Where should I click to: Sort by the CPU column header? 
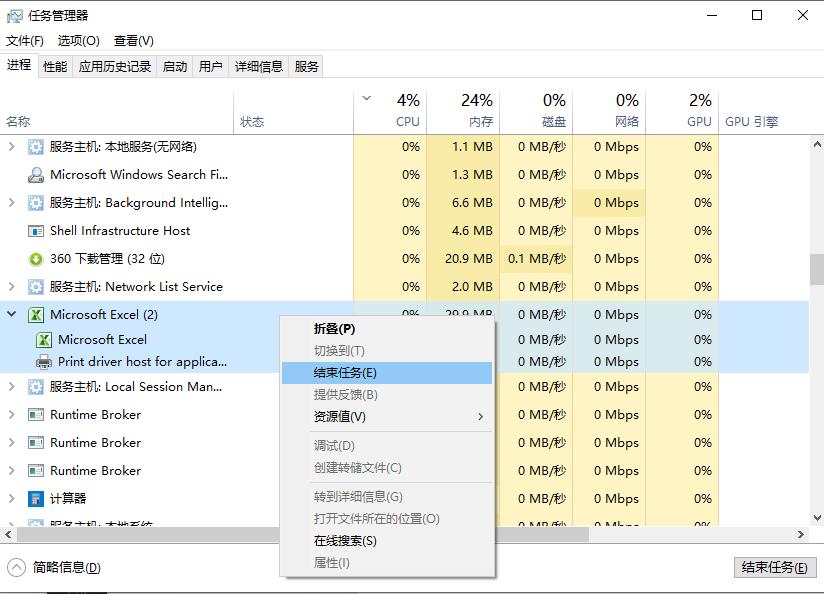coord(390,112)
